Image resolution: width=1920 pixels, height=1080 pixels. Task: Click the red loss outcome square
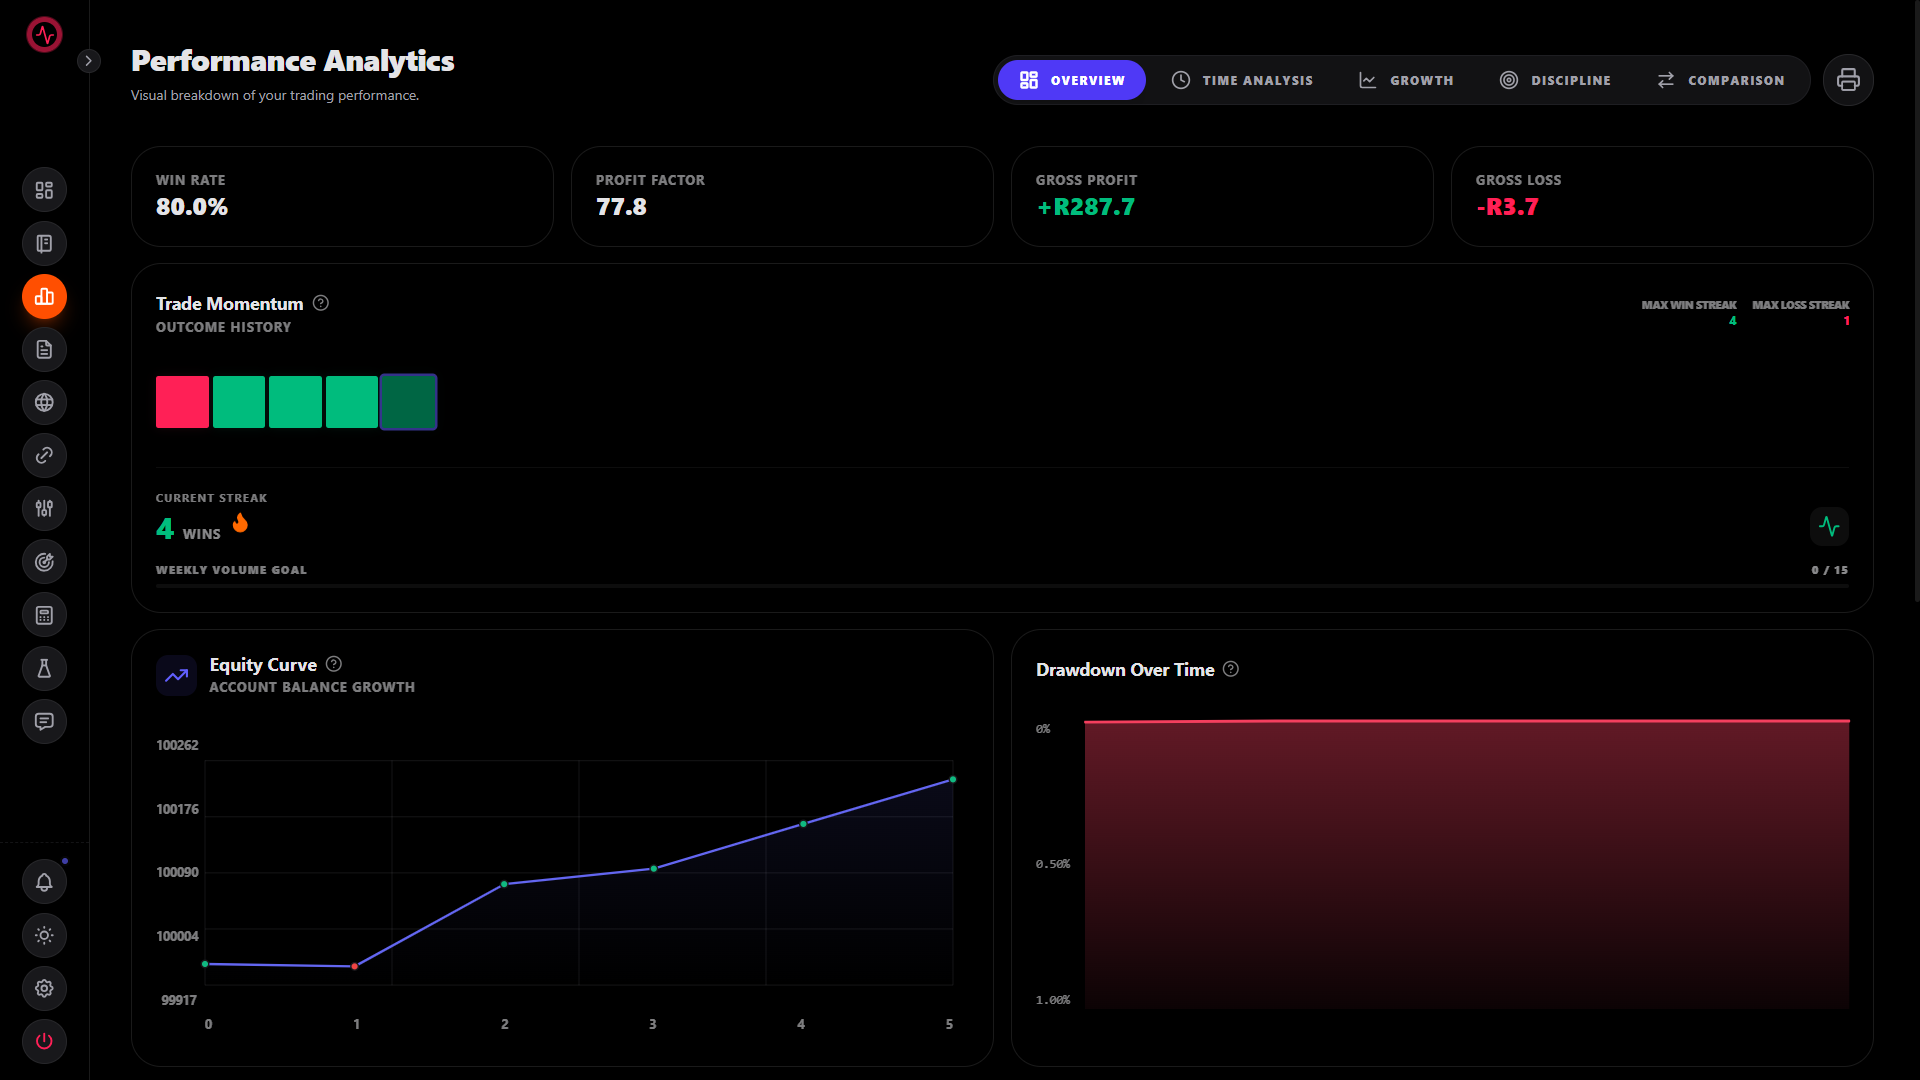[x=182, y=402]
